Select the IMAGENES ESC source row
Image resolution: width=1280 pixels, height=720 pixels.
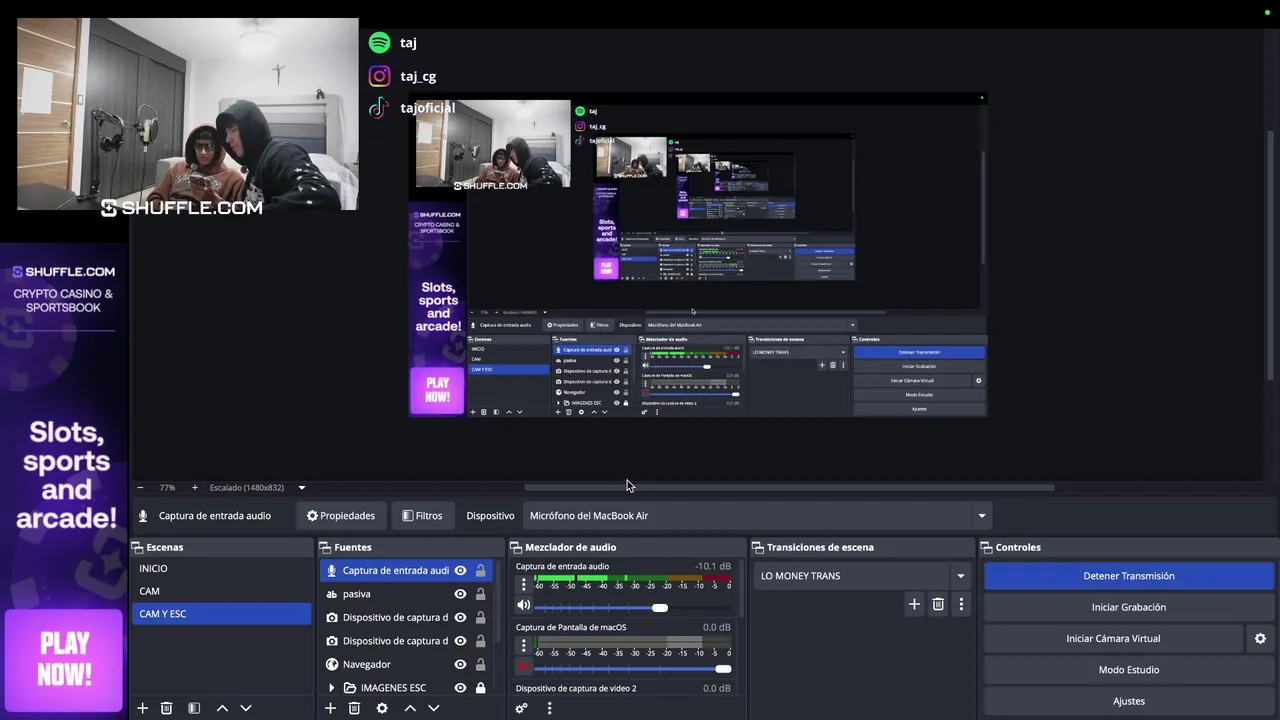(x=406, y=688)
